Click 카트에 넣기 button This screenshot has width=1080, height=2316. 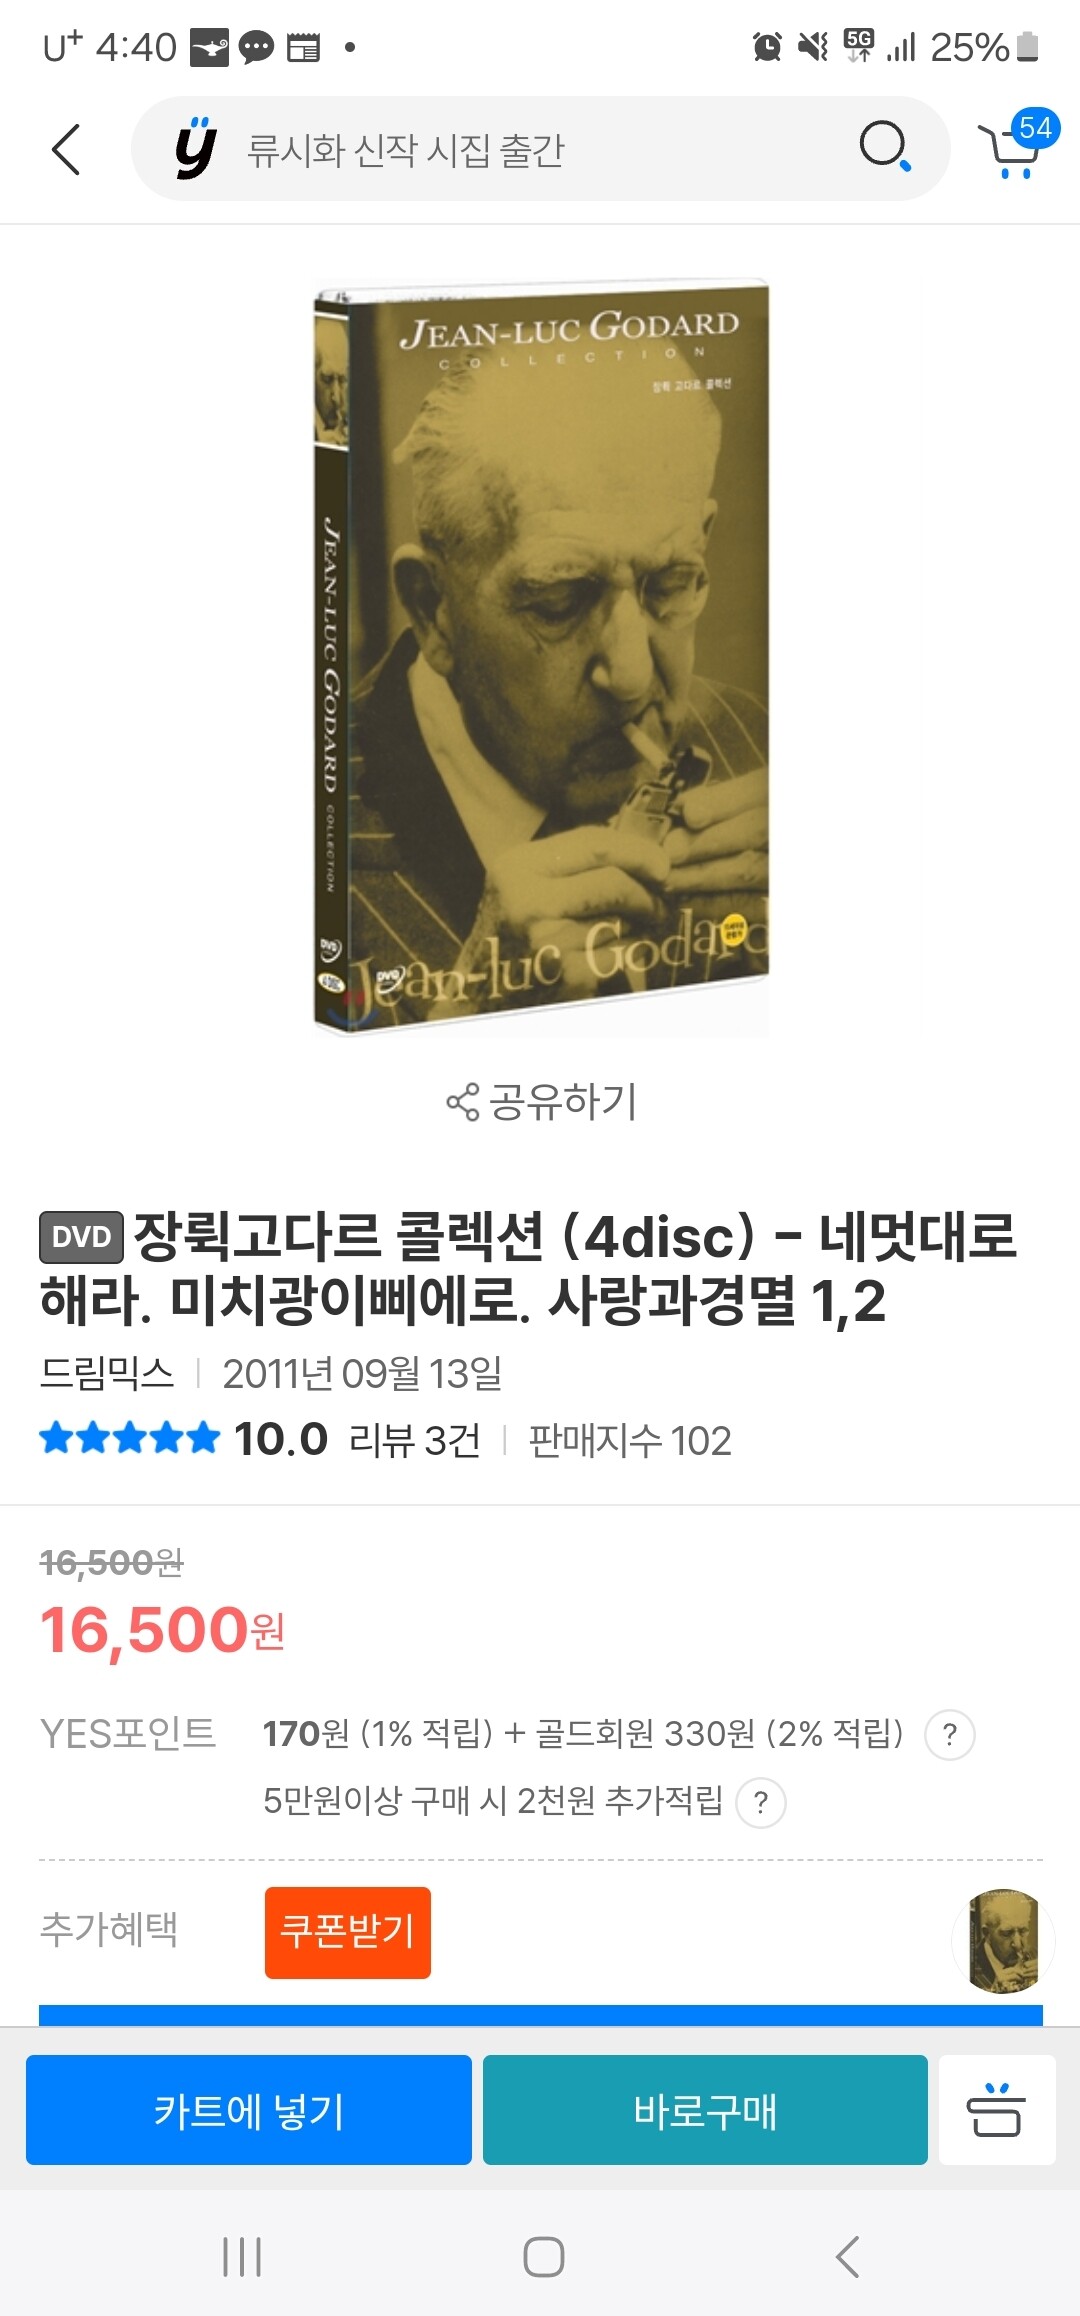[249, 2110]
